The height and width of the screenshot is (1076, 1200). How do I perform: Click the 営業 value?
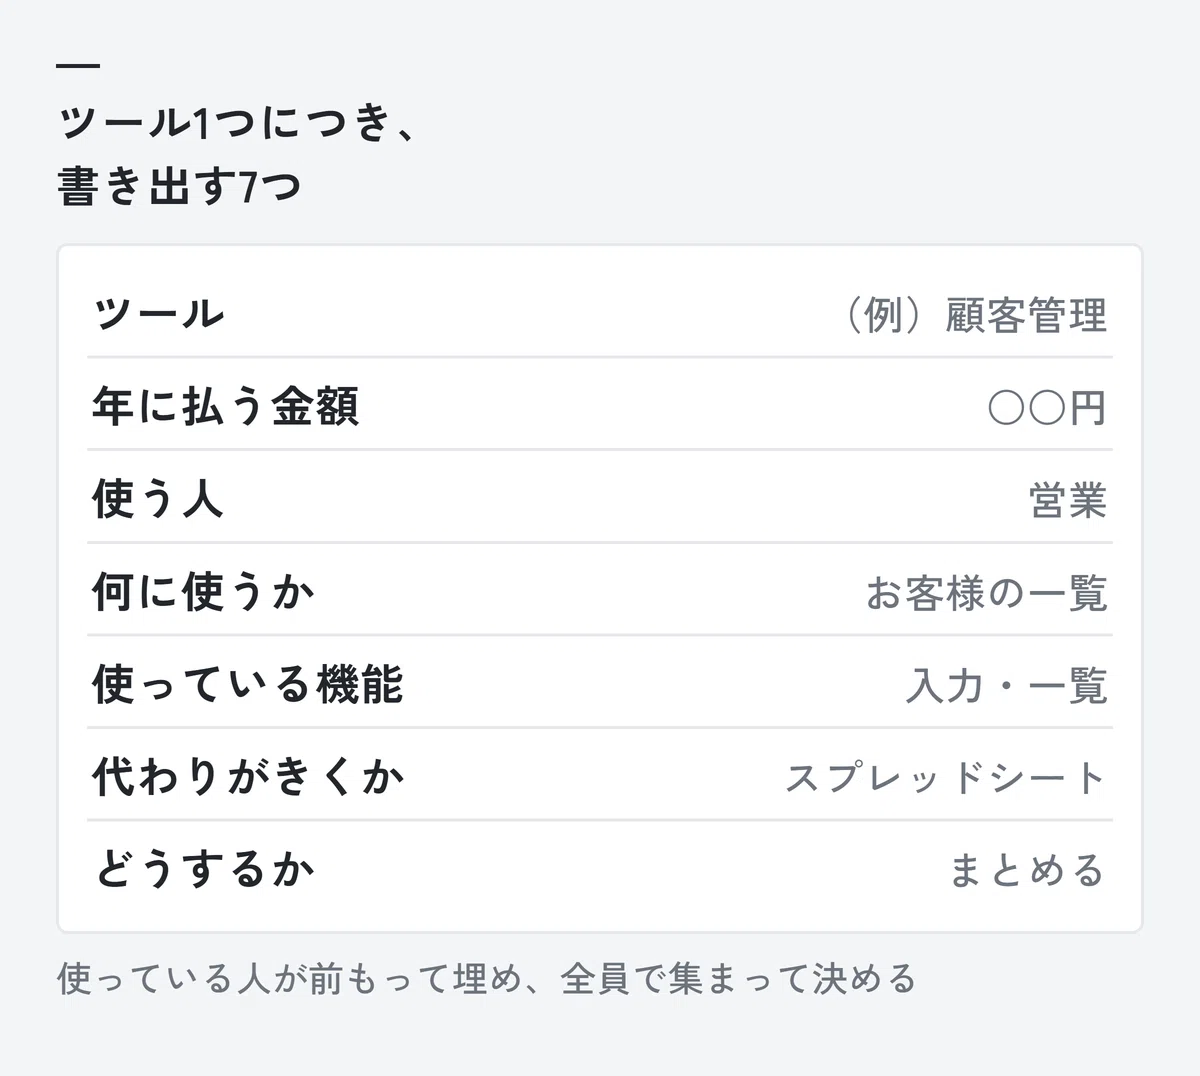coord(1068,500)
